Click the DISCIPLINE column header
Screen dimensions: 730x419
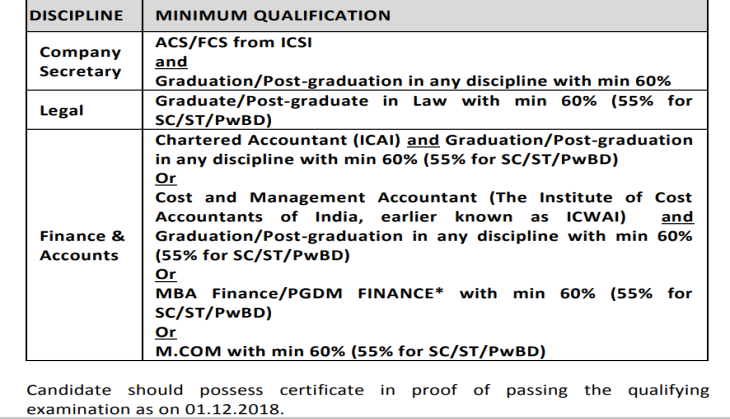76,15
